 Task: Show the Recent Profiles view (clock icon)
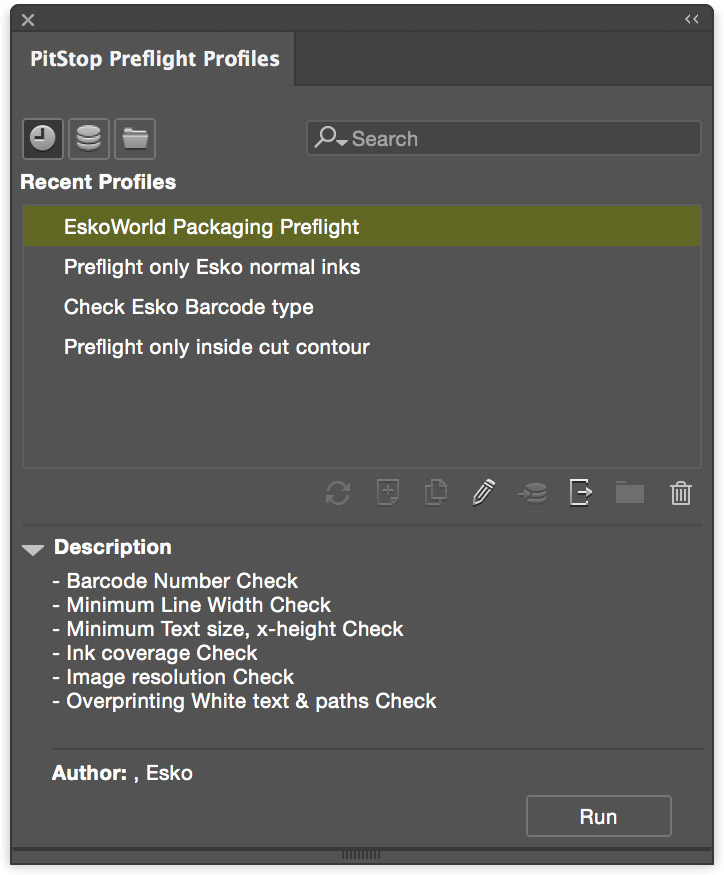click(x=42, y=138)
